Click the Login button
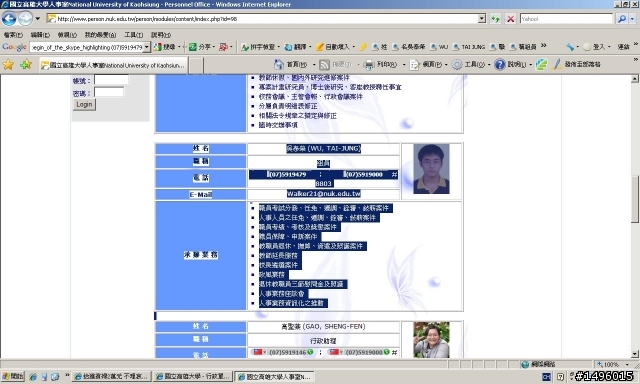The image size is (640, 384). (84, 104)
